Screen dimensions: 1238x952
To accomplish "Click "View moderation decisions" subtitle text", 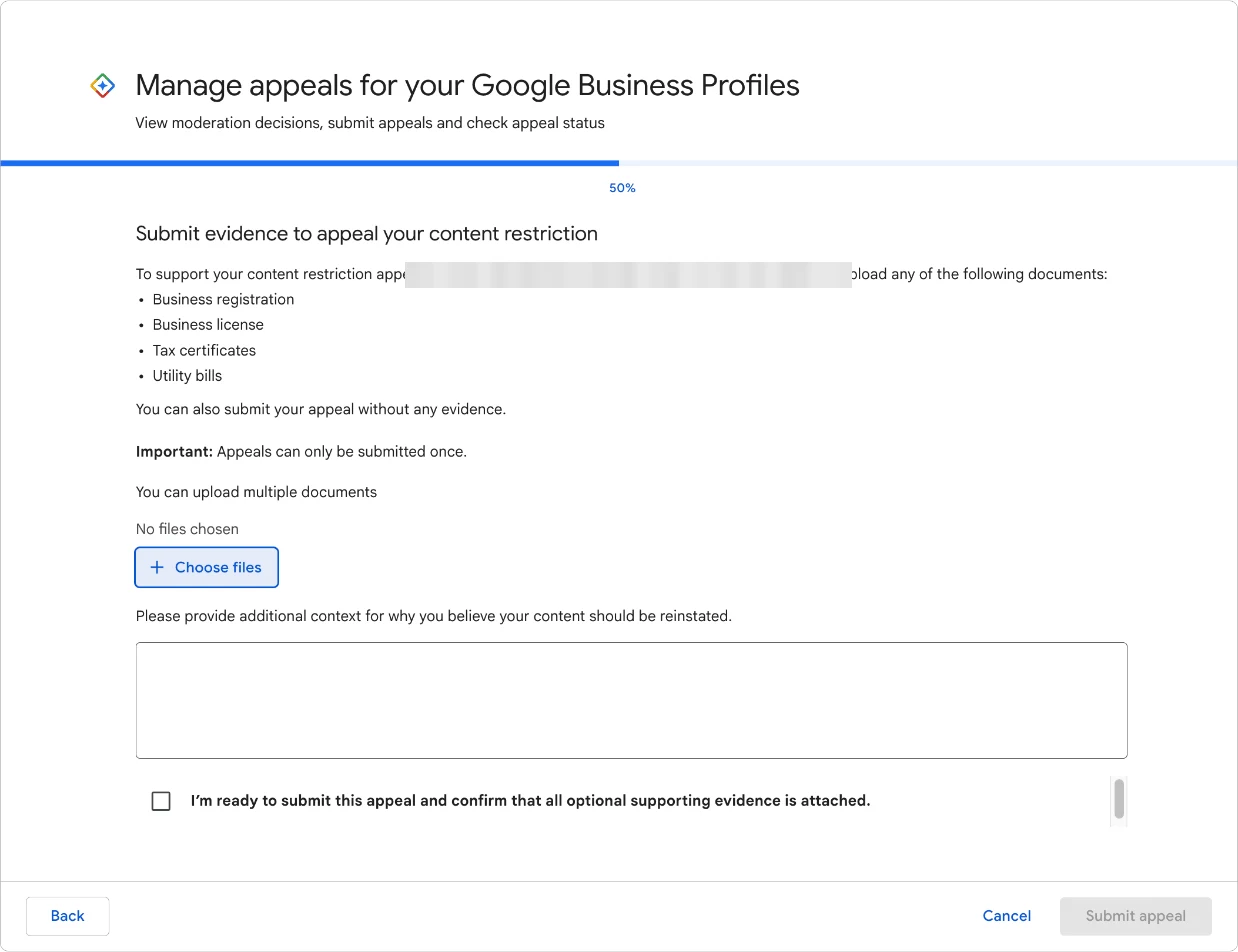I will tap(370, 123).
